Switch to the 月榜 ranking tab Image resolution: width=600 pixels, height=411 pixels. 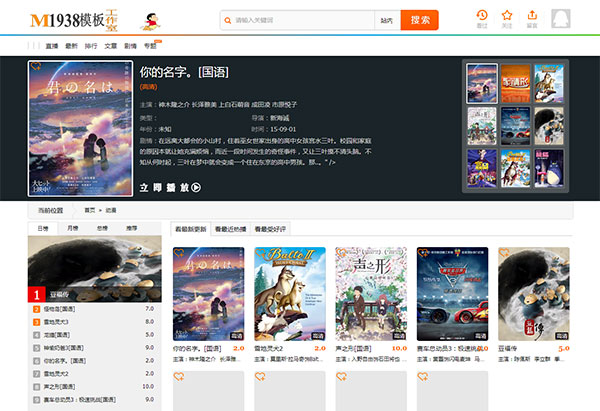point(72,229)
